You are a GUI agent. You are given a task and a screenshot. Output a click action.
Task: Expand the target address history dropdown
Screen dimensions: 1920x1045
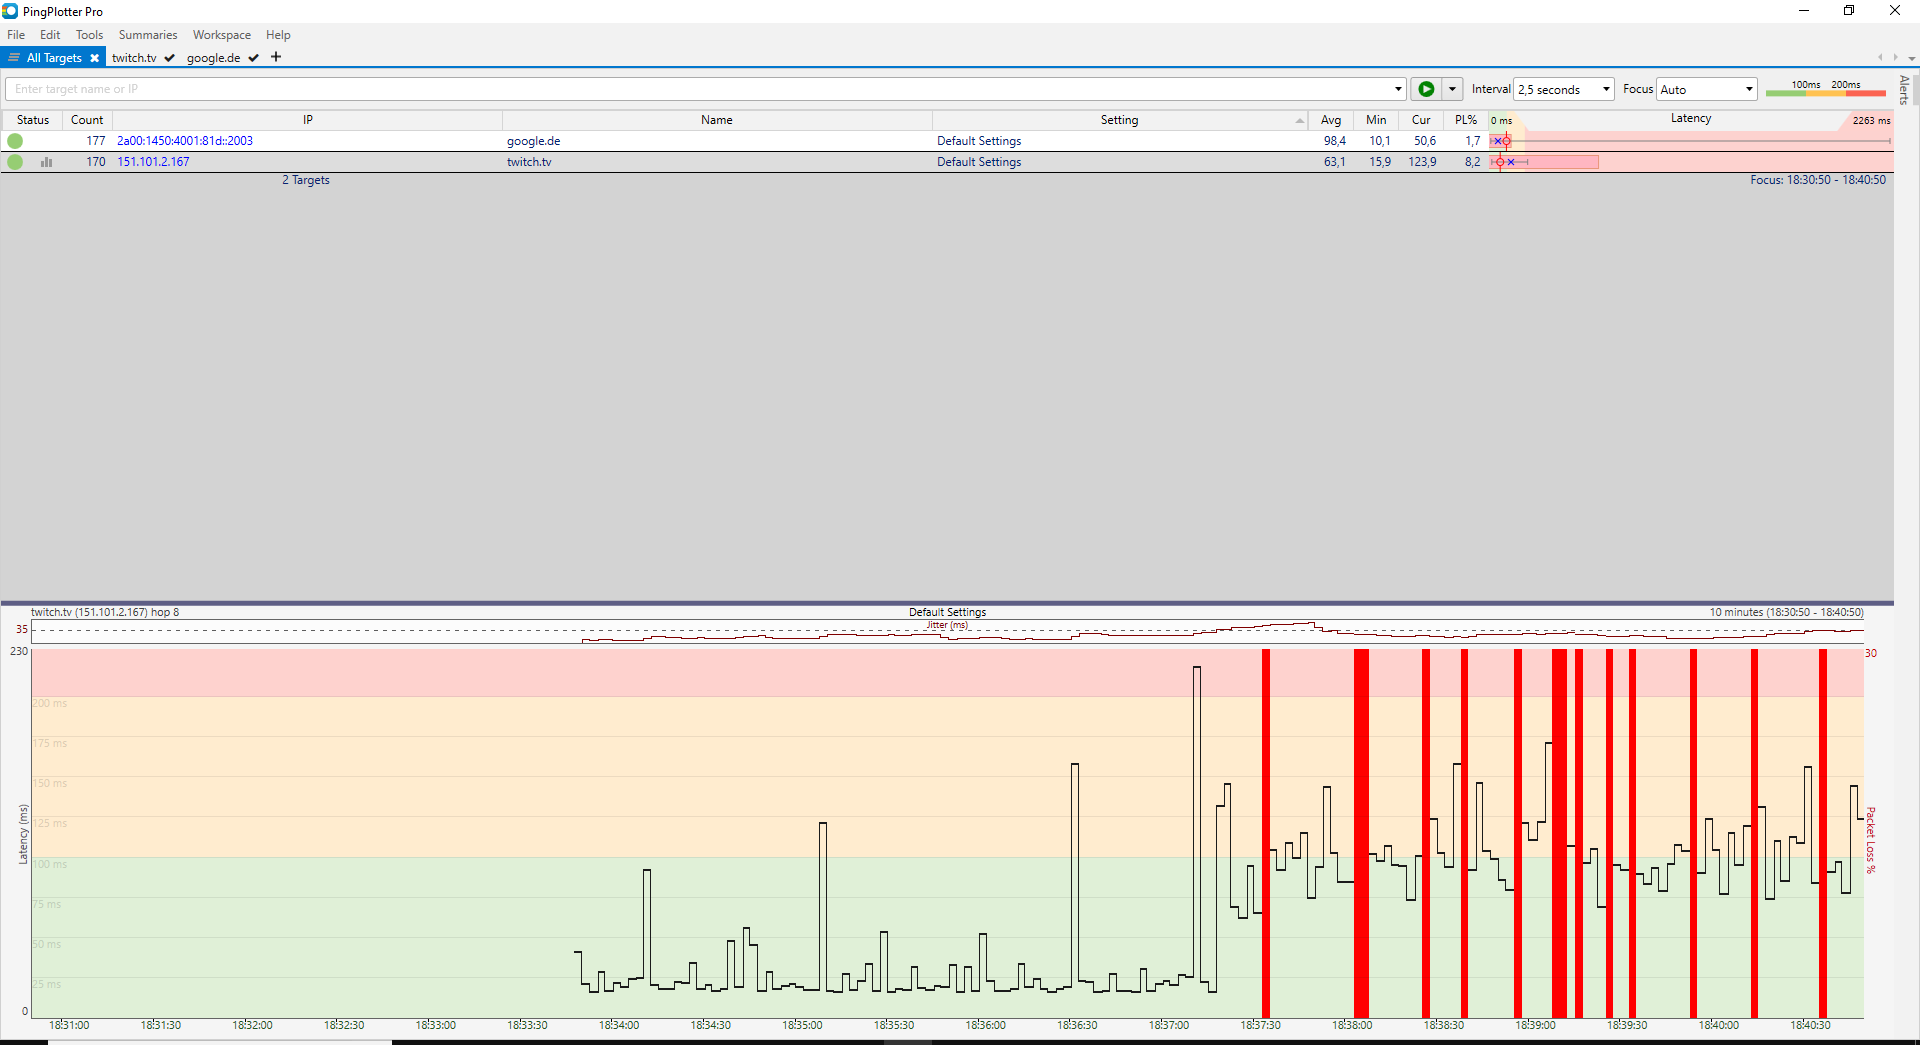tap(1398, 89)
